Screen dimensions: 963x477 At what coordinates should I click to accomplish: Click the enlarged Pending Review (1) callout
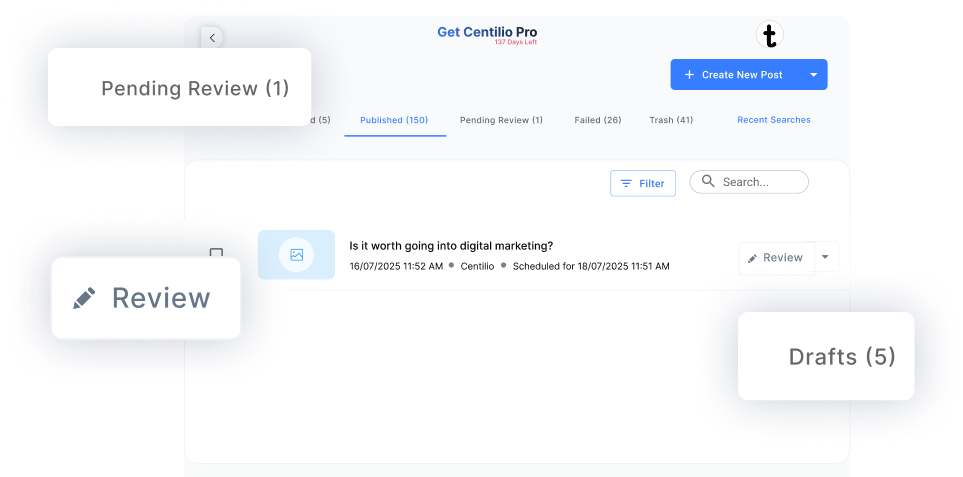point(179,87)
